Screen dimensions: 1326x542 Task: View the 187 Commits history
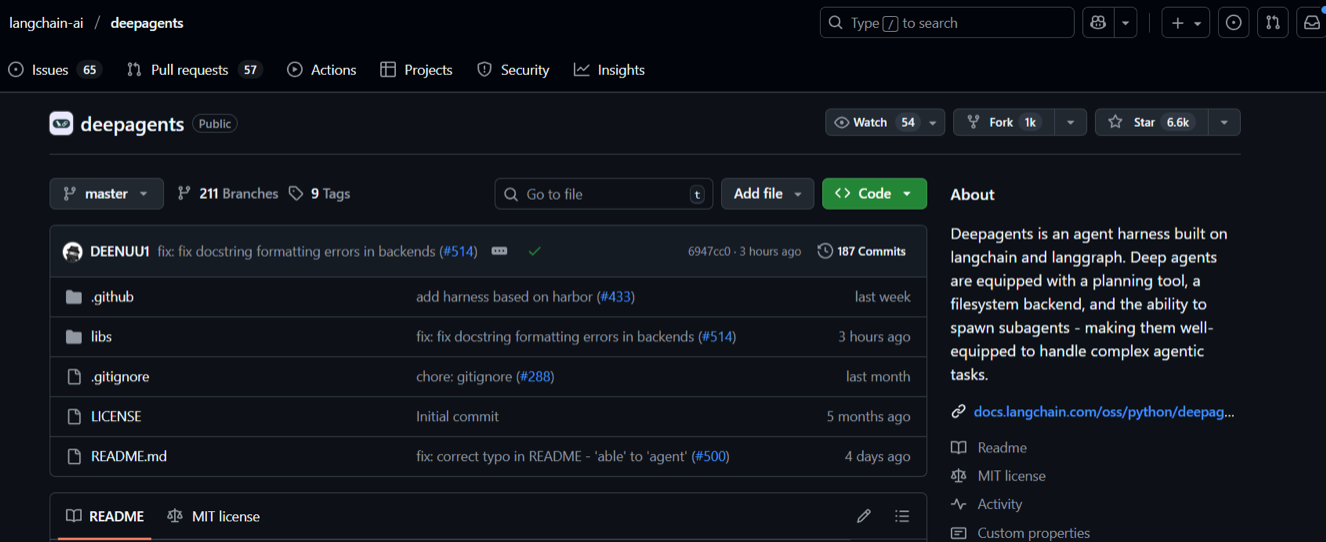coord(861,251)
